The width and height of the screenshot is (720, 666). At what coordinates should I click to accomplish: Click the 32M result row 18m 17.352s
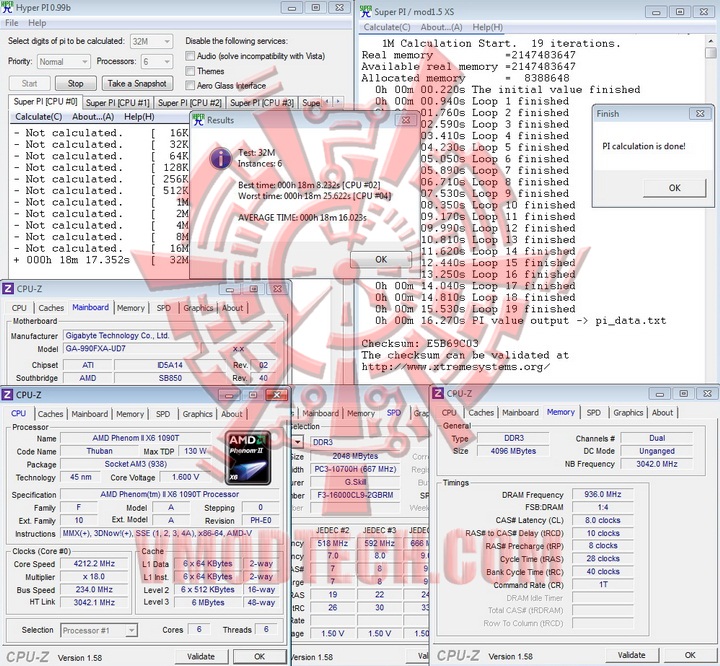pos(101,260)
